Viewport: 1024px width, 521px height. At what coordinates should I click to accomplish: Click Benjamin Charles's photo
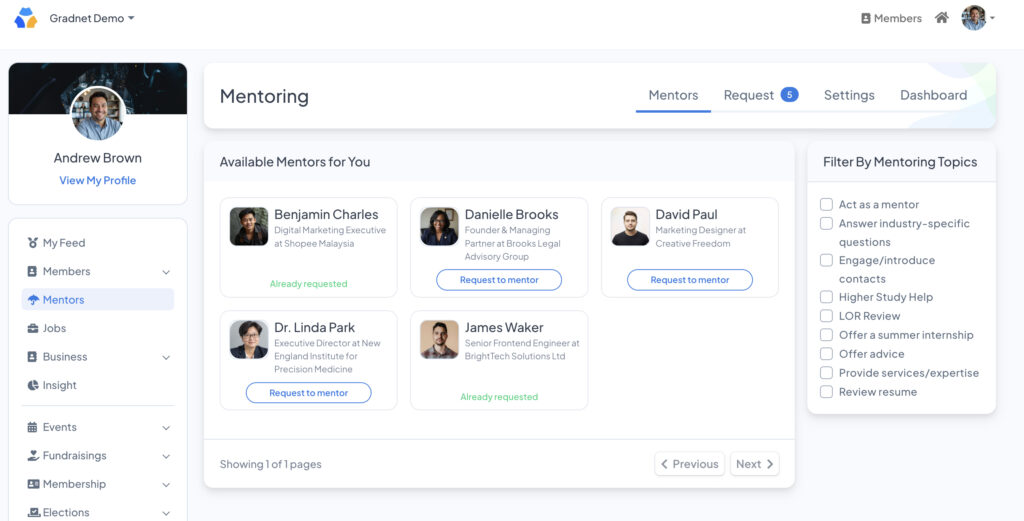[249, 227]
